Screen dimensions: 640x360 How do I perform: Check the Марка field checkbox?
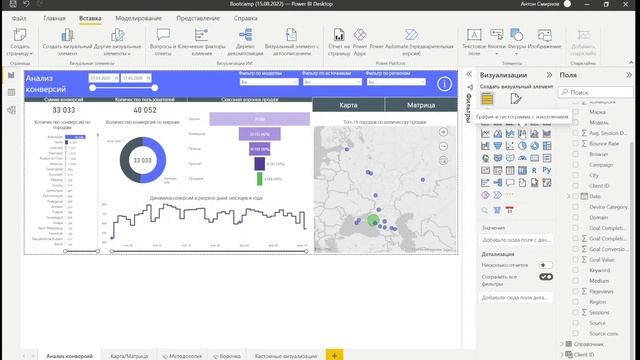[x=576, y=112]
